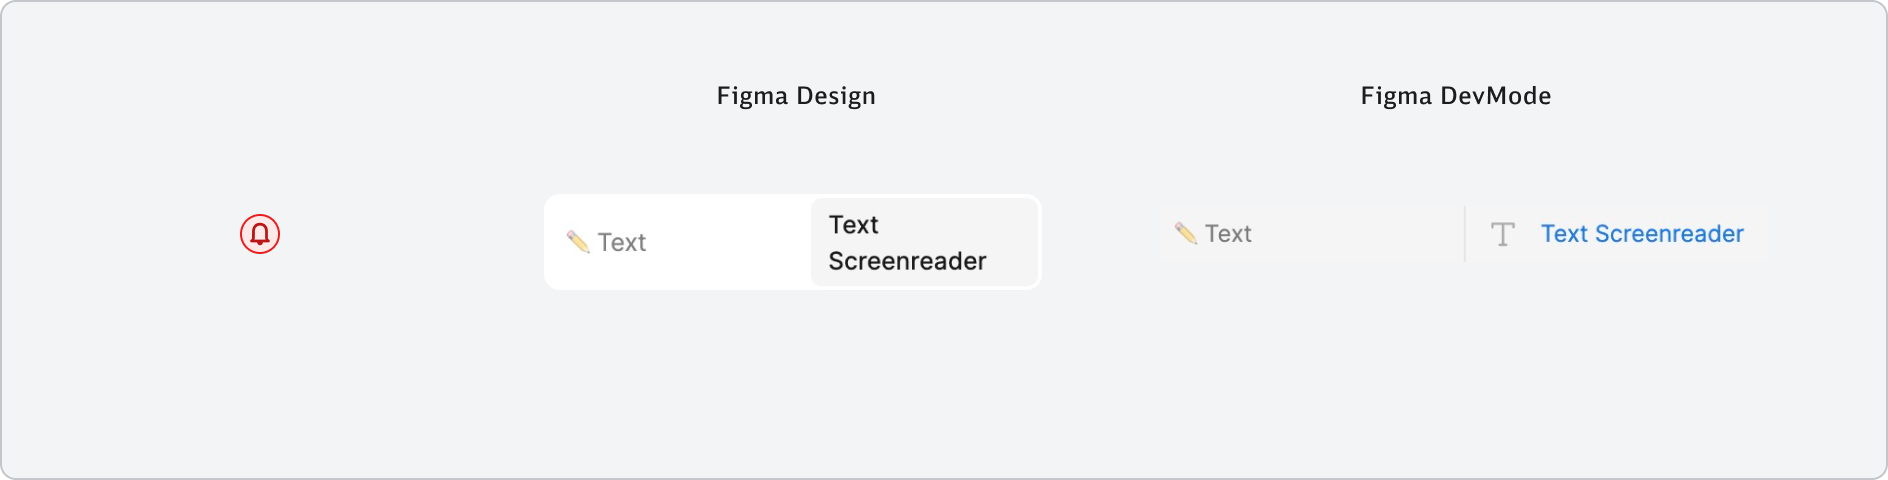
Task: Click the Figma Design heading
Action: [796, 96]
